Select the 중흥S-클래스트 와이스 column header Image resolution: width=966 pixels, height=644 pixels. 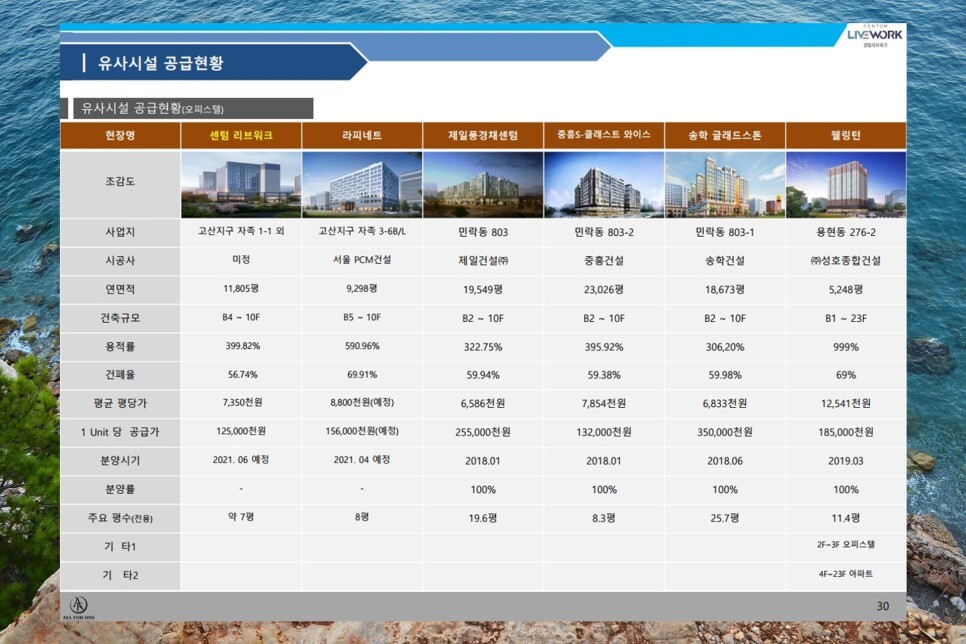pyautogui.click(x=604, y=136)
